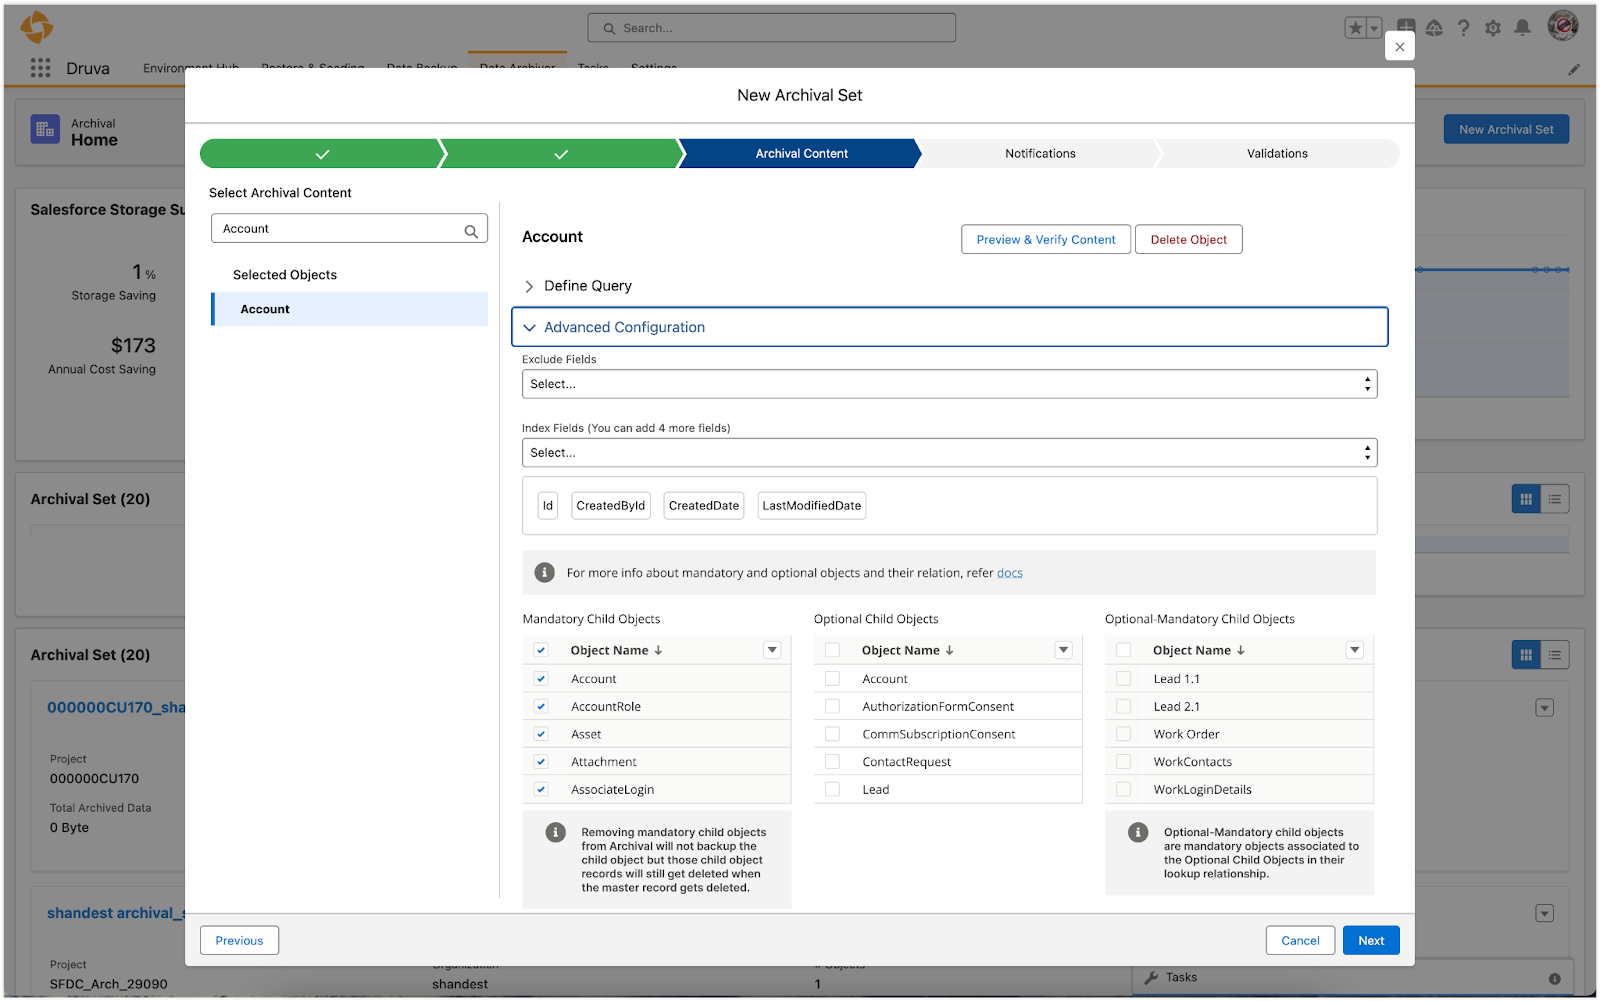Click the info icon beside docs message

click(544, 573)
